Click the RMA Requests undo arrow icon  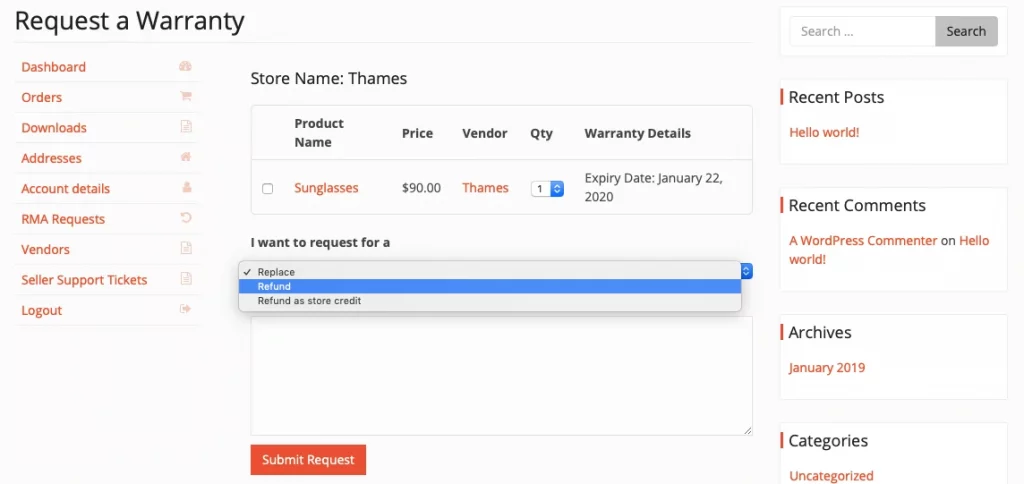186,218
